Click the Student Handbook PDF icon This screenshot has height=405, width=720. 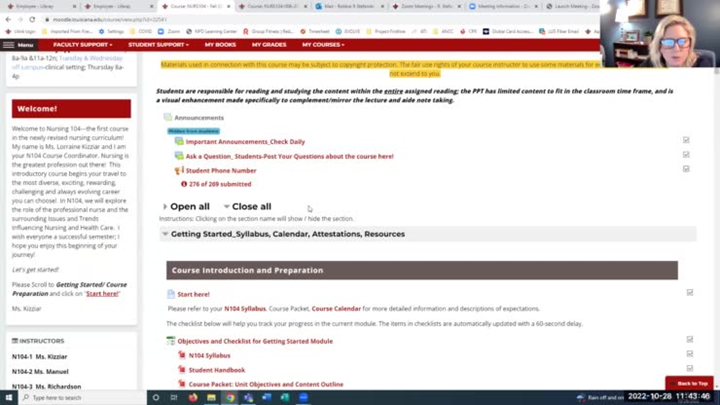[x=182, y=370]
